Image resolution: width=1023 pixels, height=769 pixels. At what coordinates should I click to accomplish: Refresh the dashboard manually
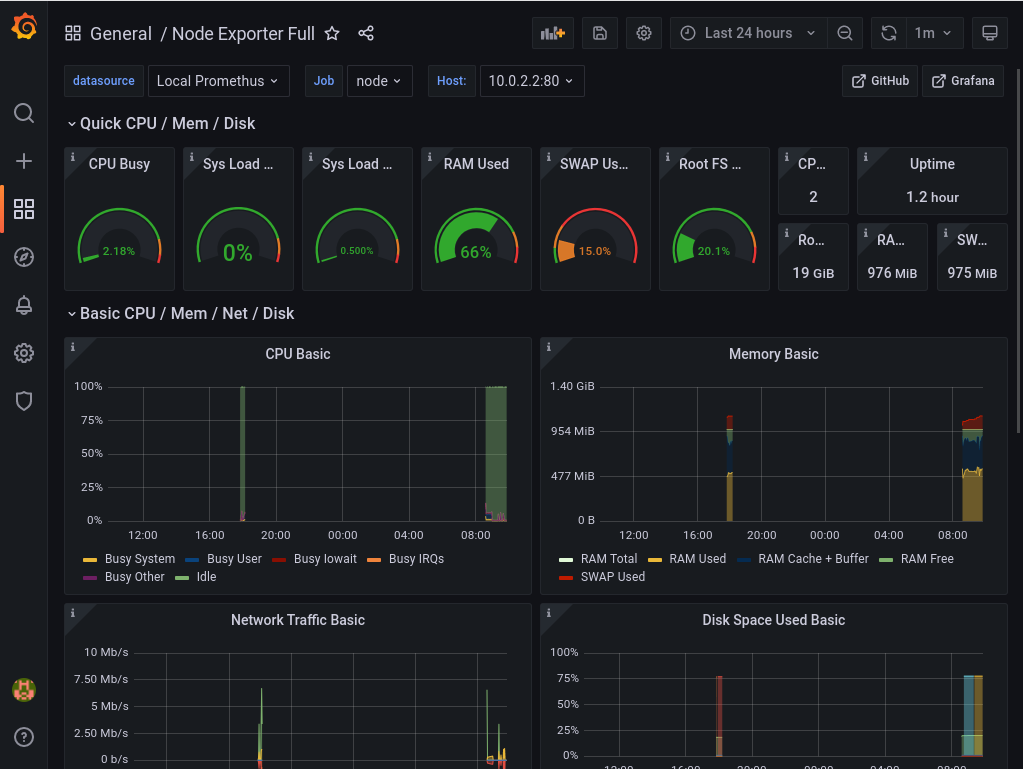(x=888, y=33)
